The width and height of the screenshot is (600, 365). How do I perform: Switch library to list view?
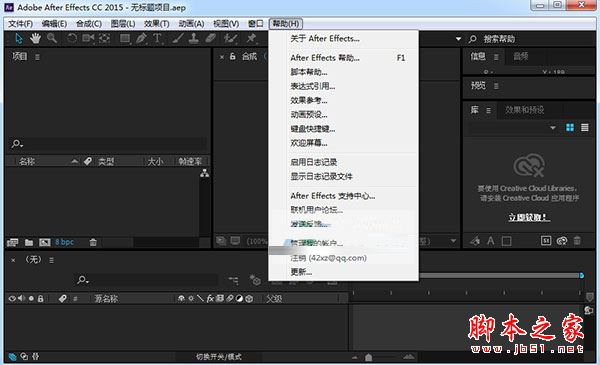pos(585,127)
